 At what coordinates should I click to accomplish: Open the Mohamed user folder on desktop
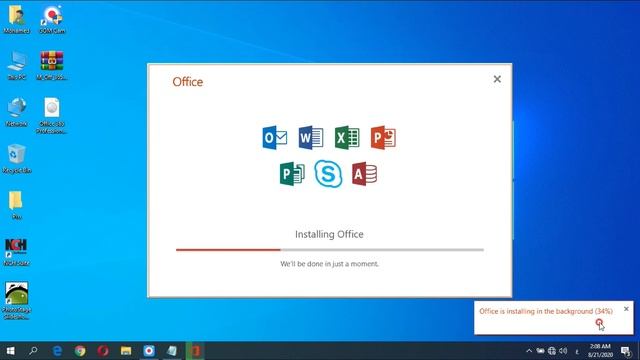click(x=16, y=19)
